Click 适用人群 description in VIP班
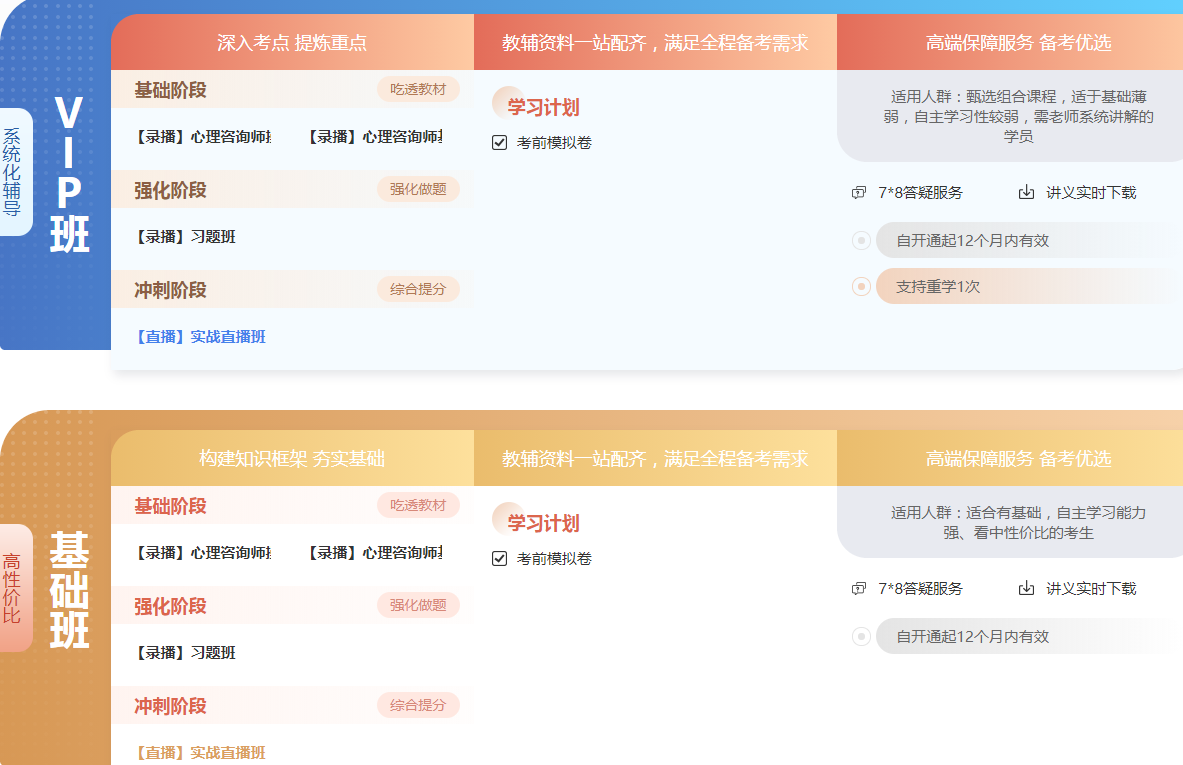Image resolution: width=1183 pixels, height=765 pixels. (x=1018, y=116)
